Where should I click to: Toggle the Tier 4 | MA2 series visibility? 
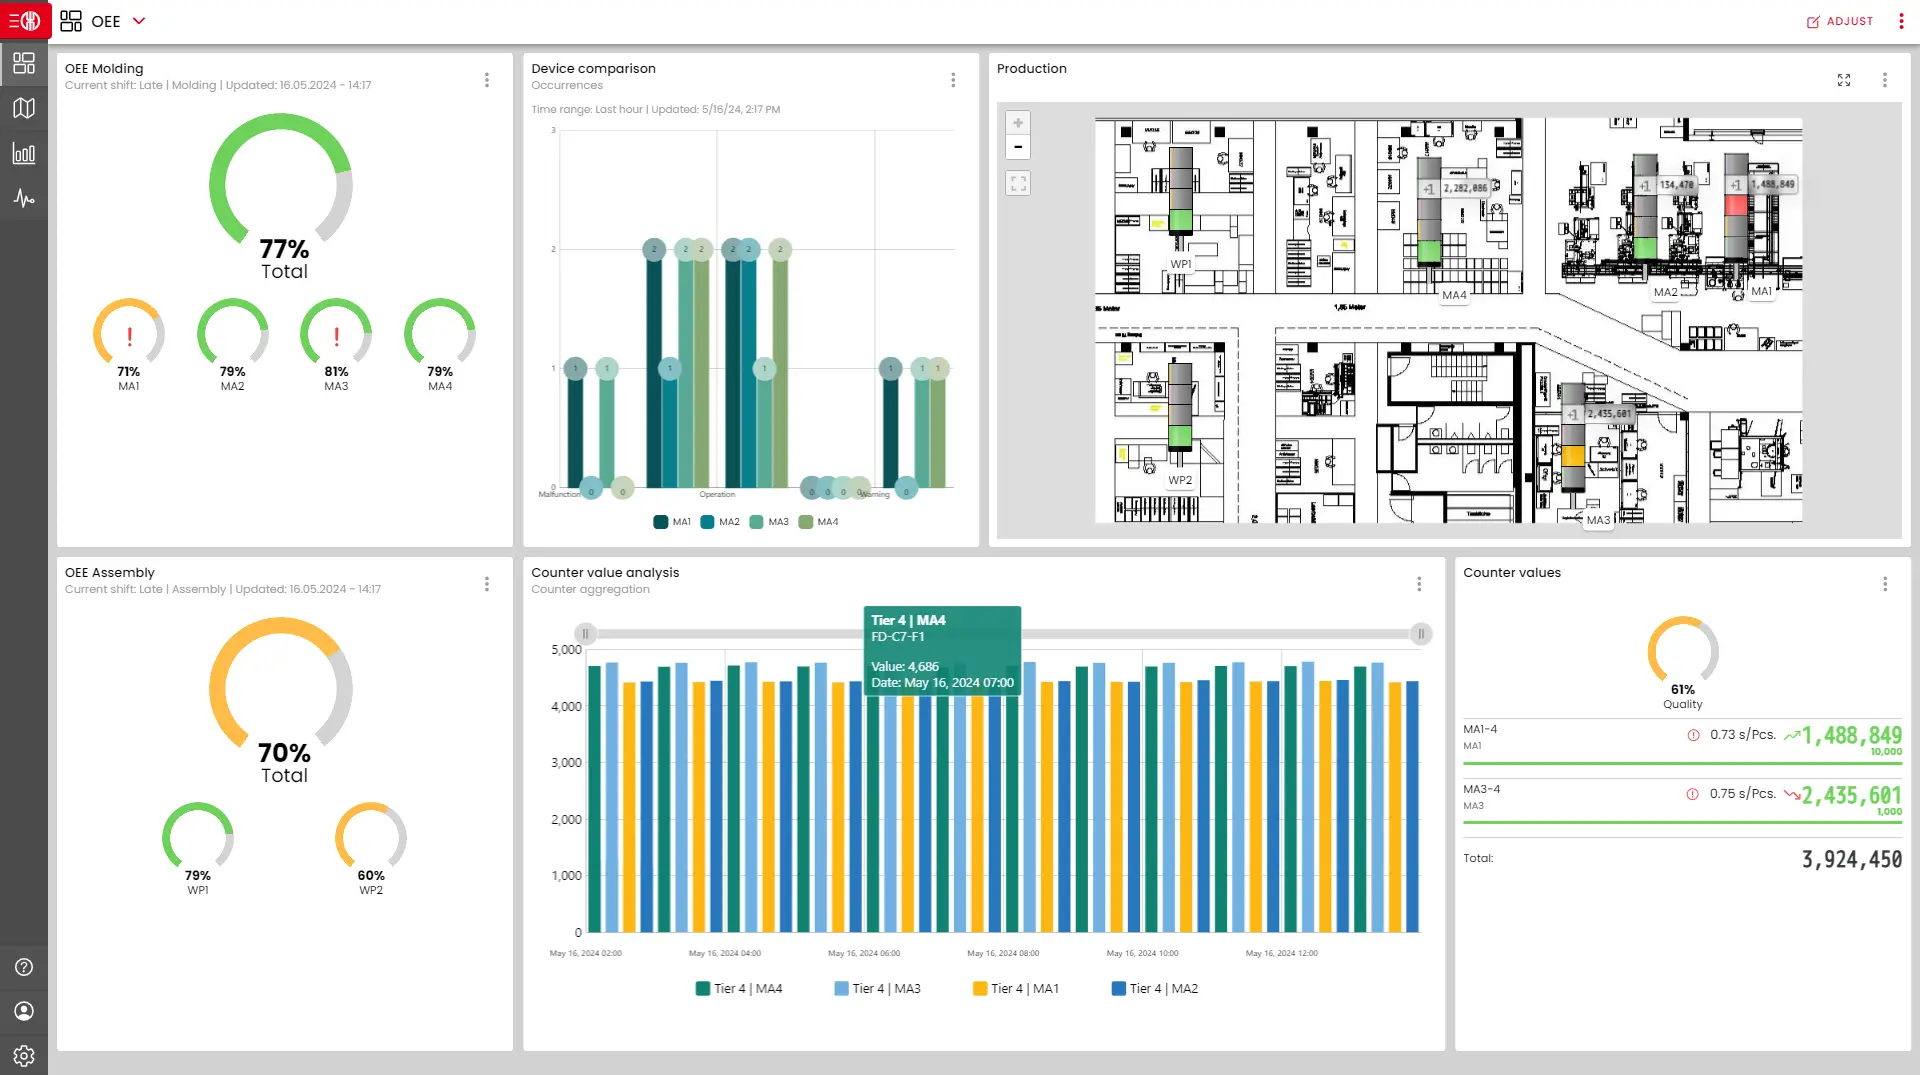(1154, 988)
